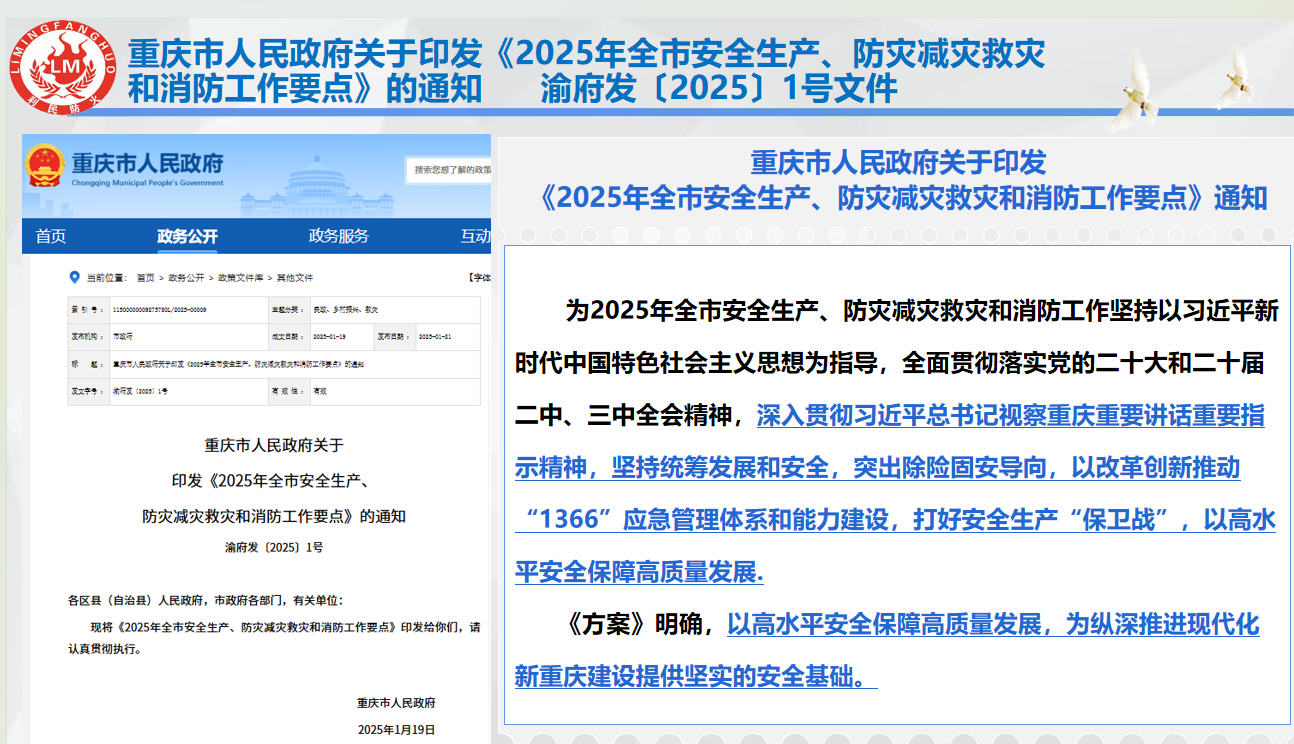Go to 首页 in the breadcrumb path
The height and width of the screenshot is (744, 1294).
tap(146, 278)
